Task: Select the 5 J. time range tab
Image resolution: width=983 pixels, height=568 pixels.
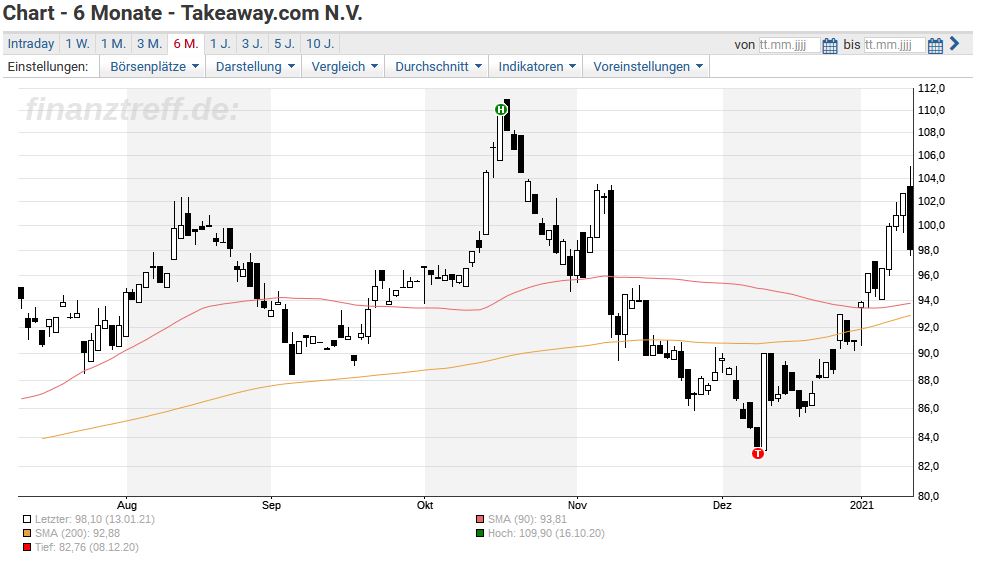Action: coord(285,44)
